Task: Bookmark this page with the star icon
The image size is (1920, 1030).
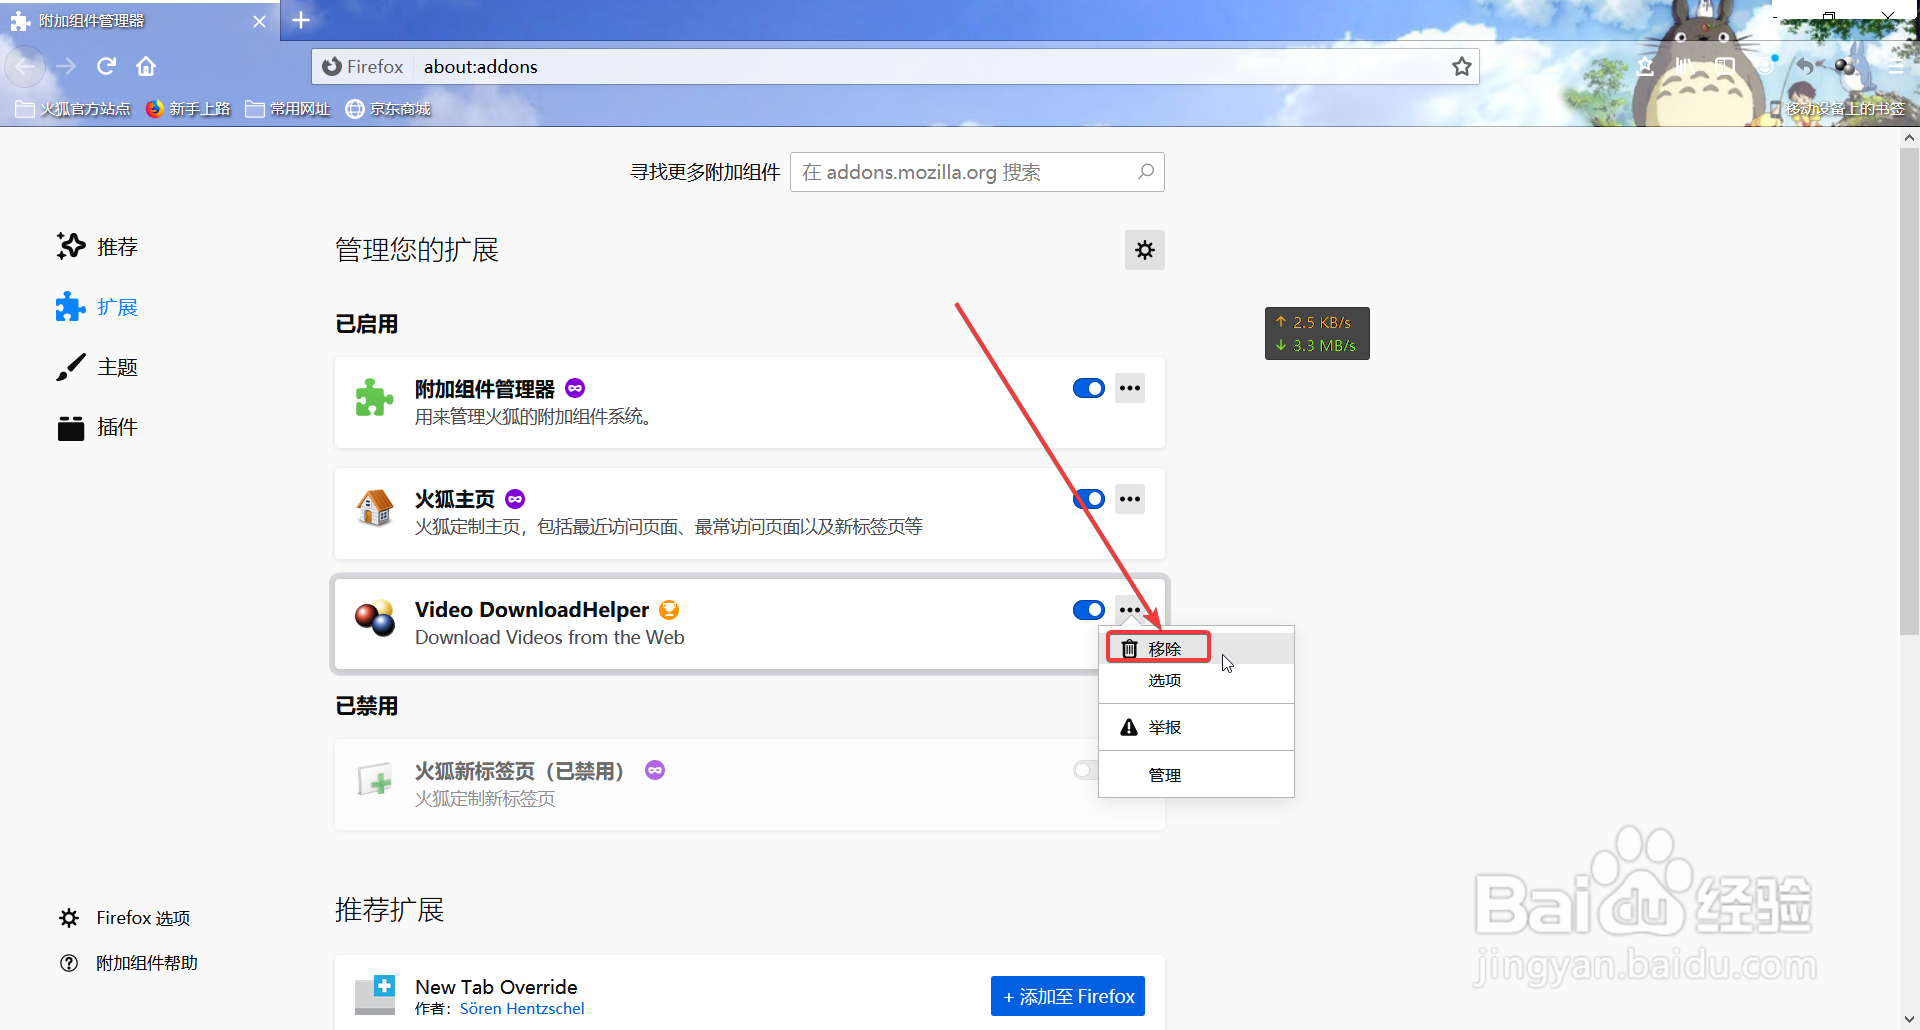Action: point(1462,66)
